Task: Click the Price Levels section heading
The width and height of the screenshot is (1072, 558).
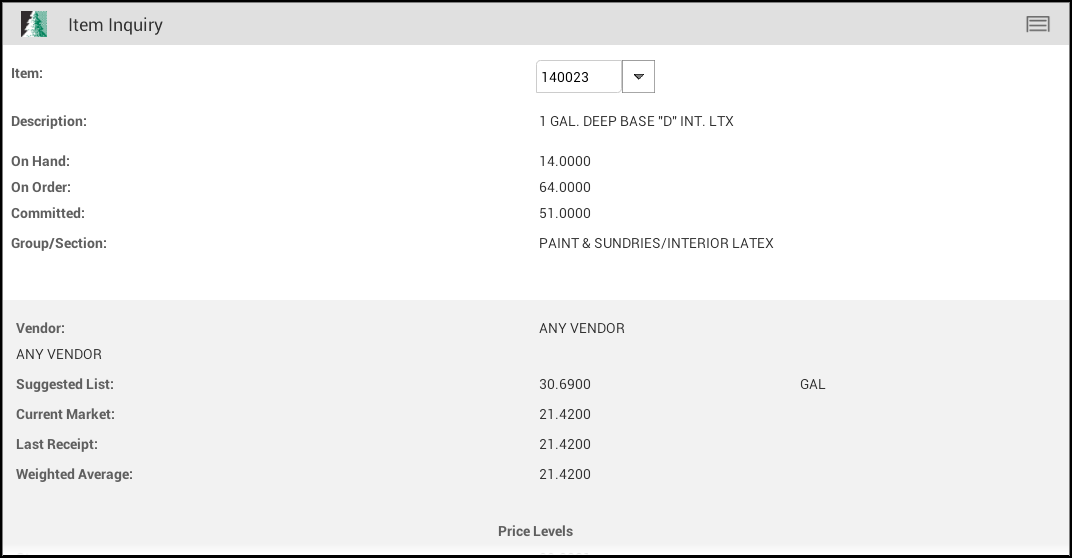Action: coord(535,531)
